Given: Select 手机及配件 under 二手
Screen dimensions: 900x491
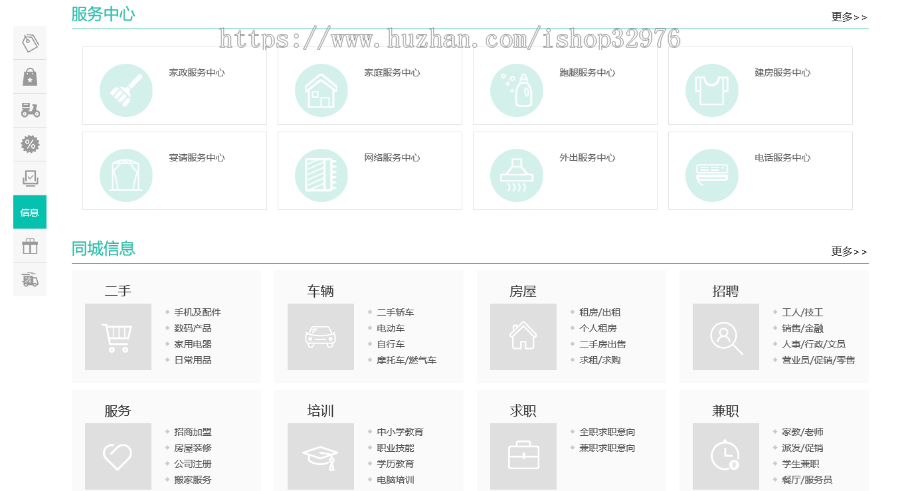Looking at the screenshot, I should coord(197,312).
